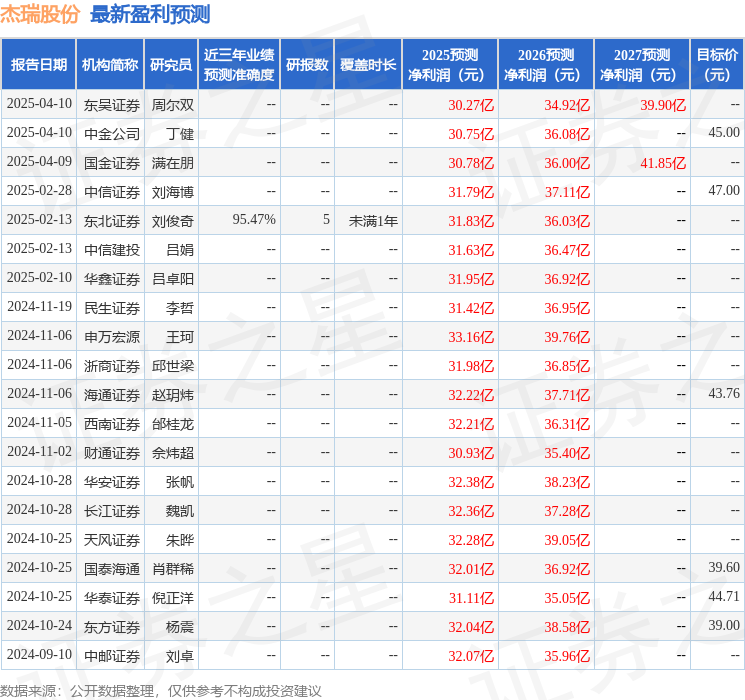Select the 海通证券 institution cell
The image size is (745, 700).
pos(112,395)
